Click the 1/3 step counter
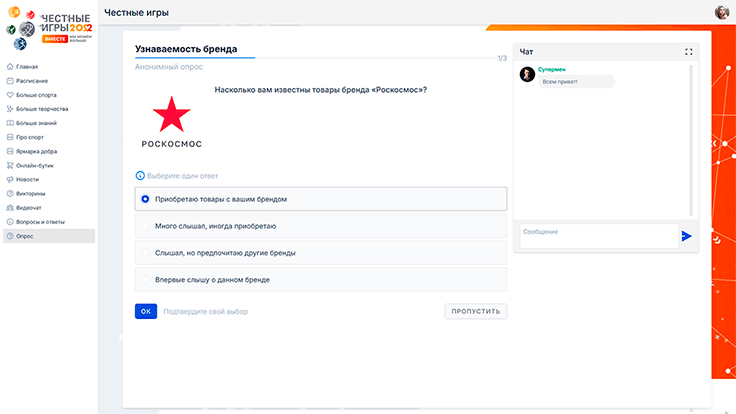This screenshot has width=736, height=414. (502, 58)
